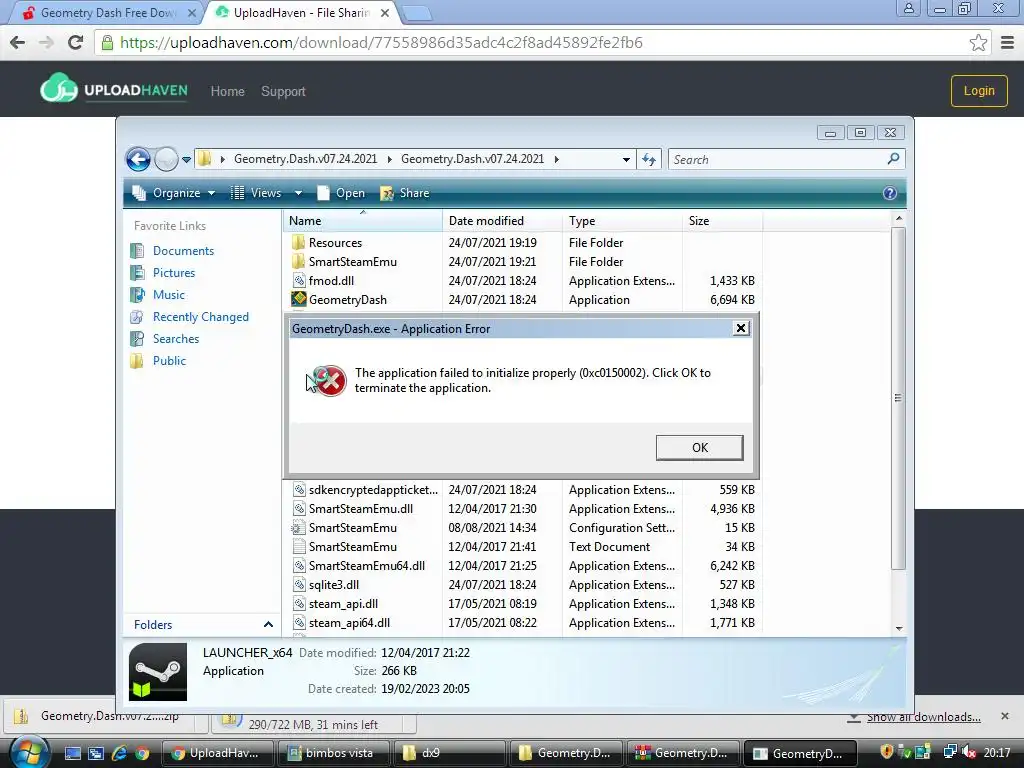This screenshot has height=768, width=1024.
Task: Switch to the bimbos vista taskbar window
Action: coord(334,753)
